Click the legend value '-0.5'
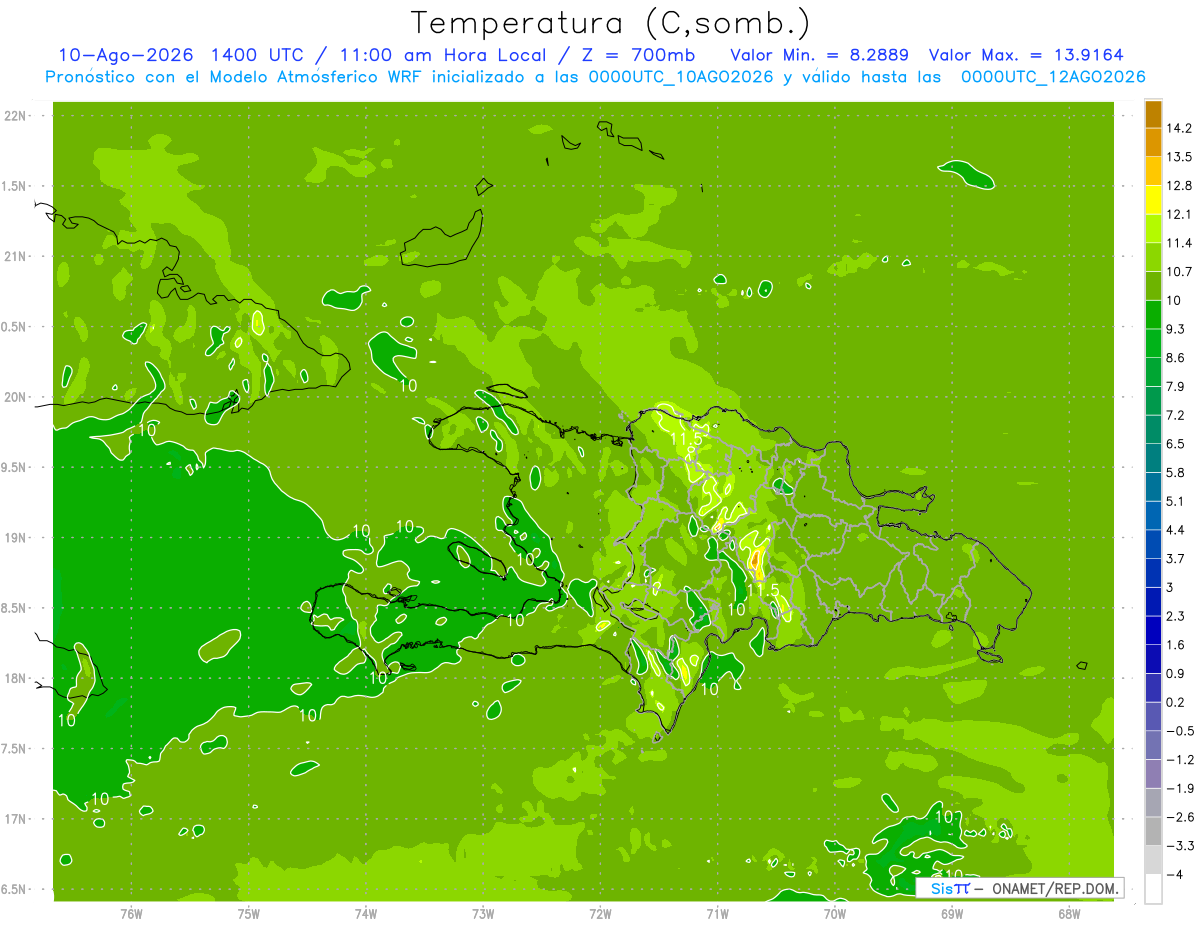This screenshot has width=1200, height=927. 1180,731
